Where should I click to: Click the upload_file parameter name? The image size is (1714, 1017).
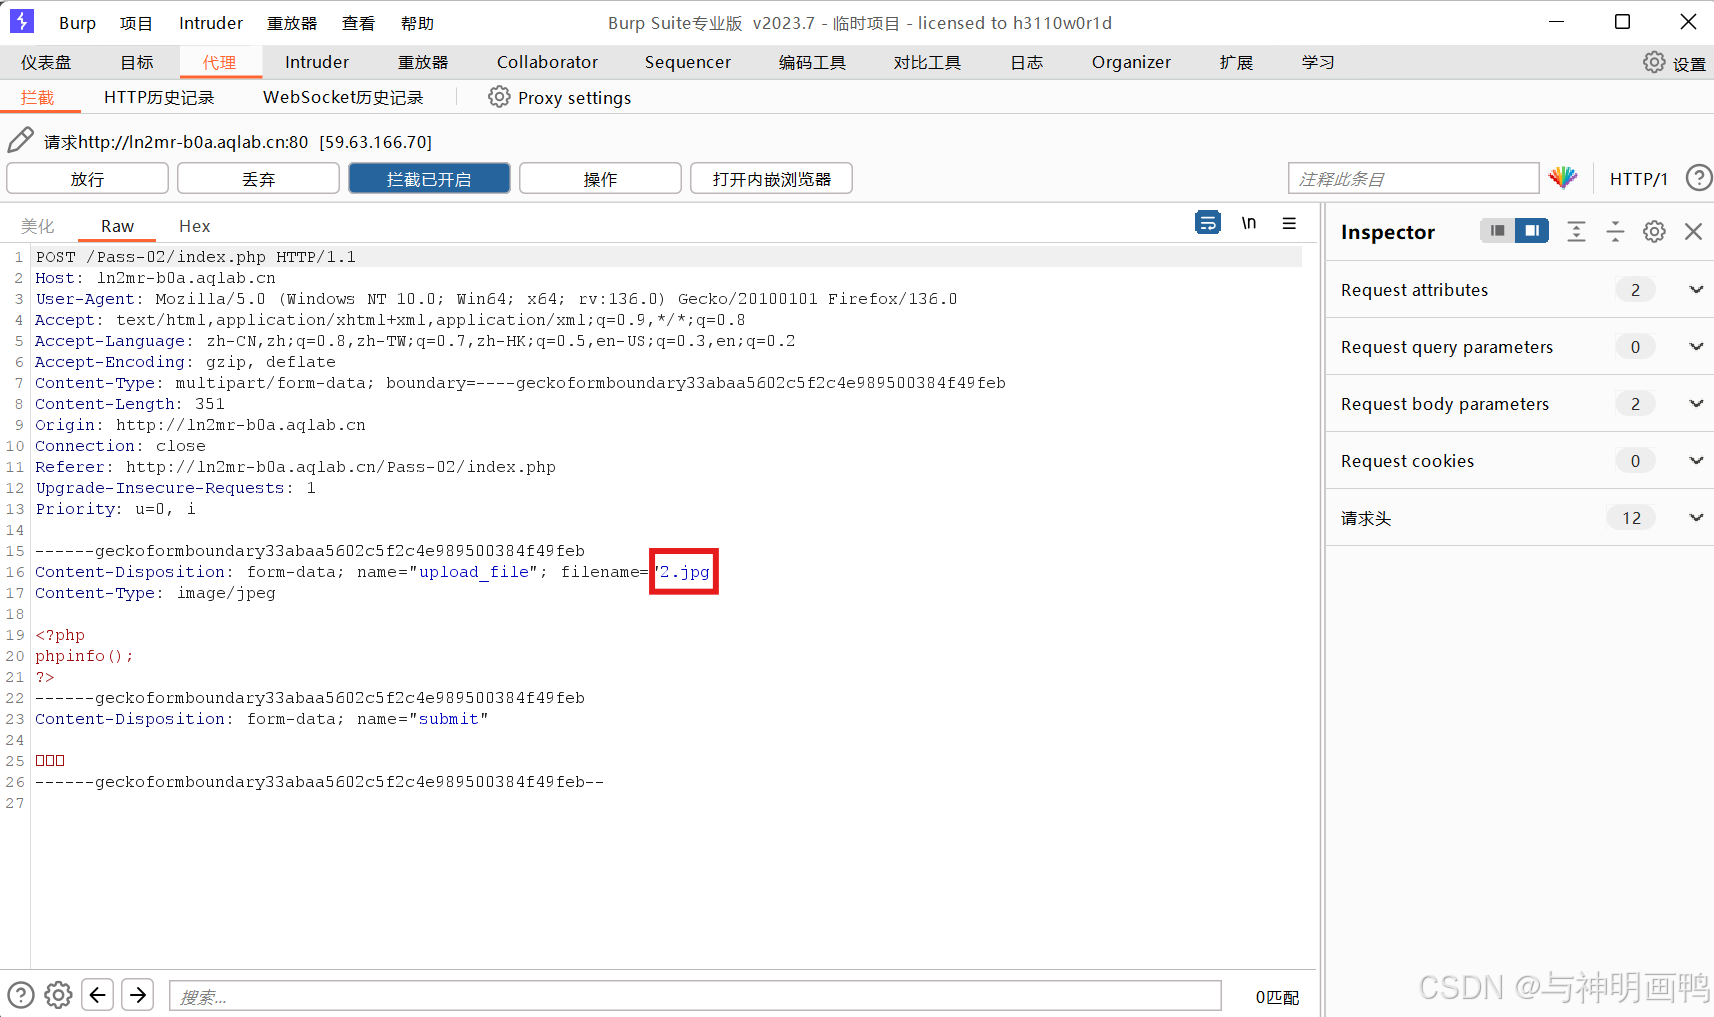coord(474,572)
